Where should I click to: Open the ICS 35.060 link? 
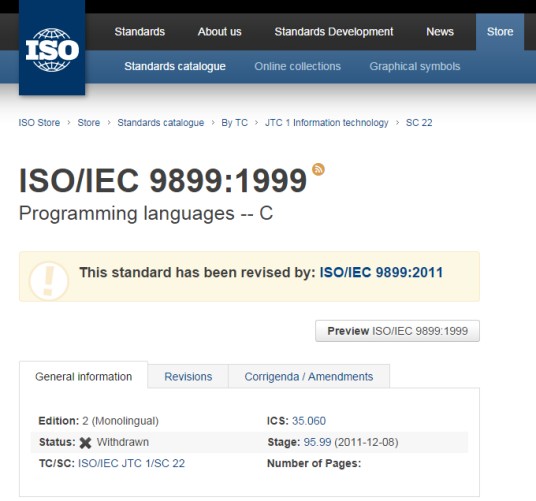[x=309, y=421]
